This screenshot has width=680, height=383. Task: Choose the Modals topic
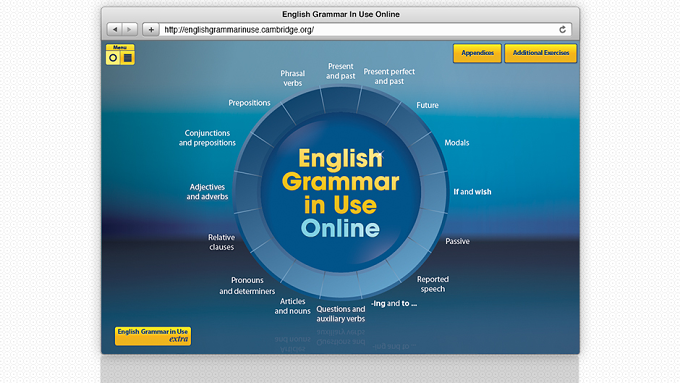click(x=457, y=143)
